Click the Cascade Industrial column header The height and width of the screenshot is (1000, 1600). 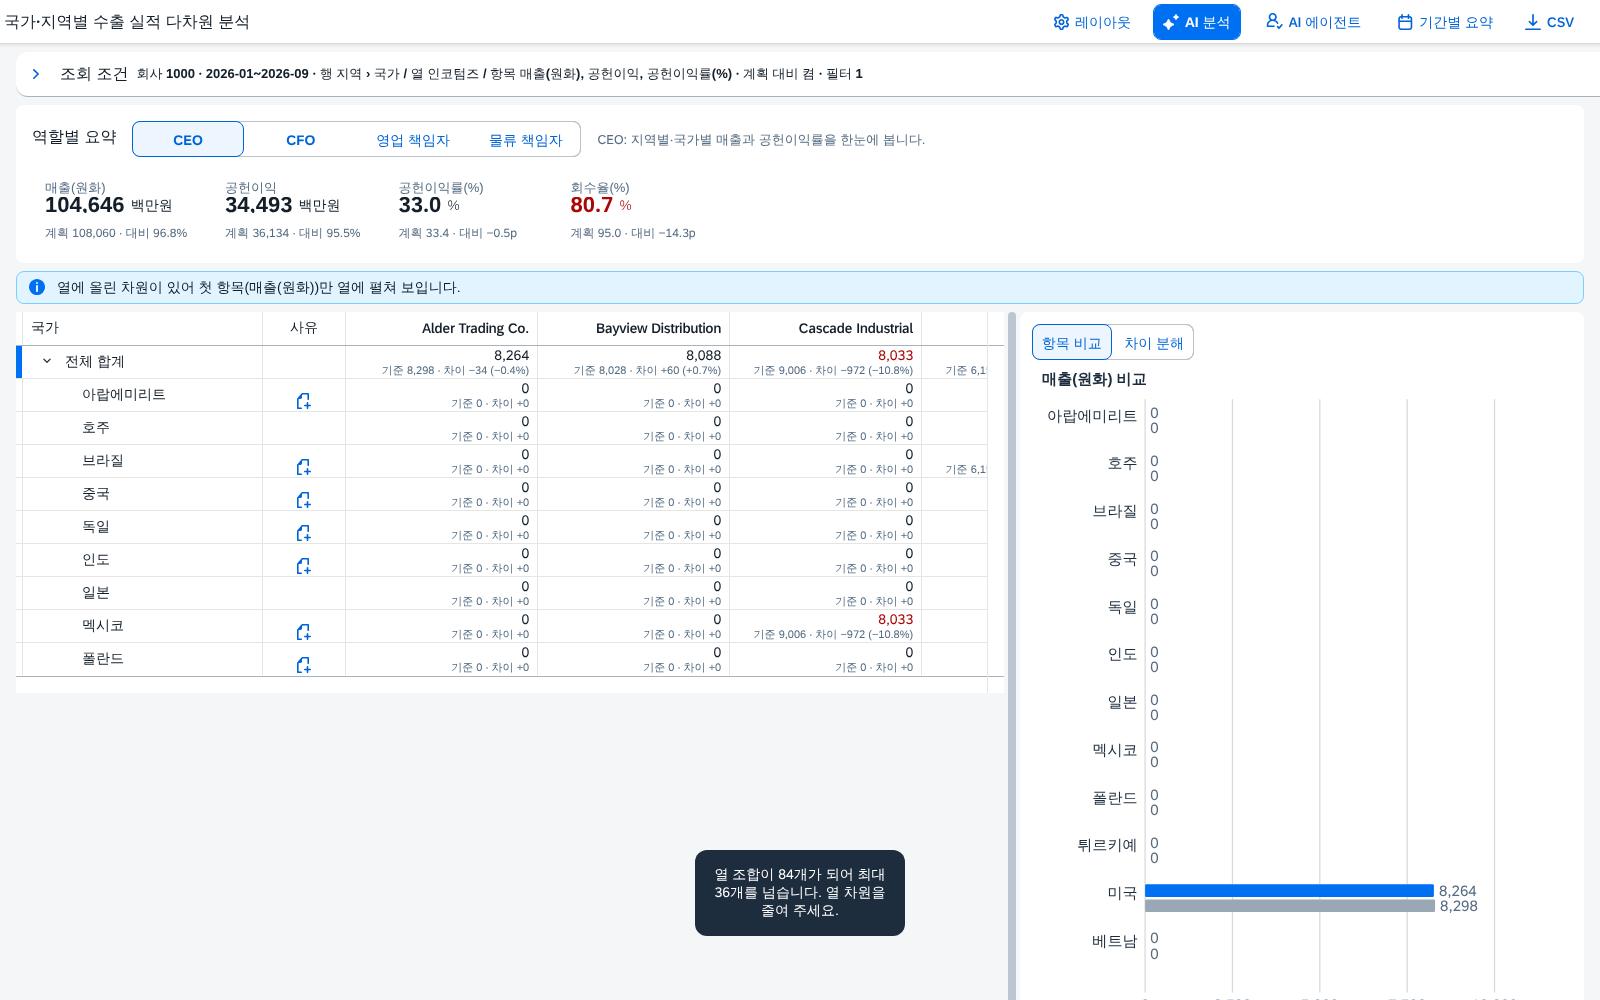825,328
